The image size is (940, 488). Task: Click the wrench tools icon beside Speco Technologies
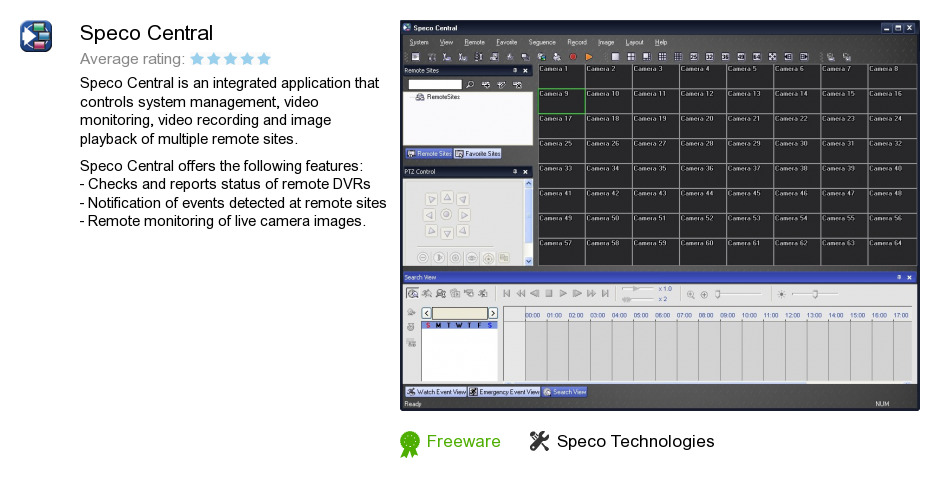click(x=539, y=441)
